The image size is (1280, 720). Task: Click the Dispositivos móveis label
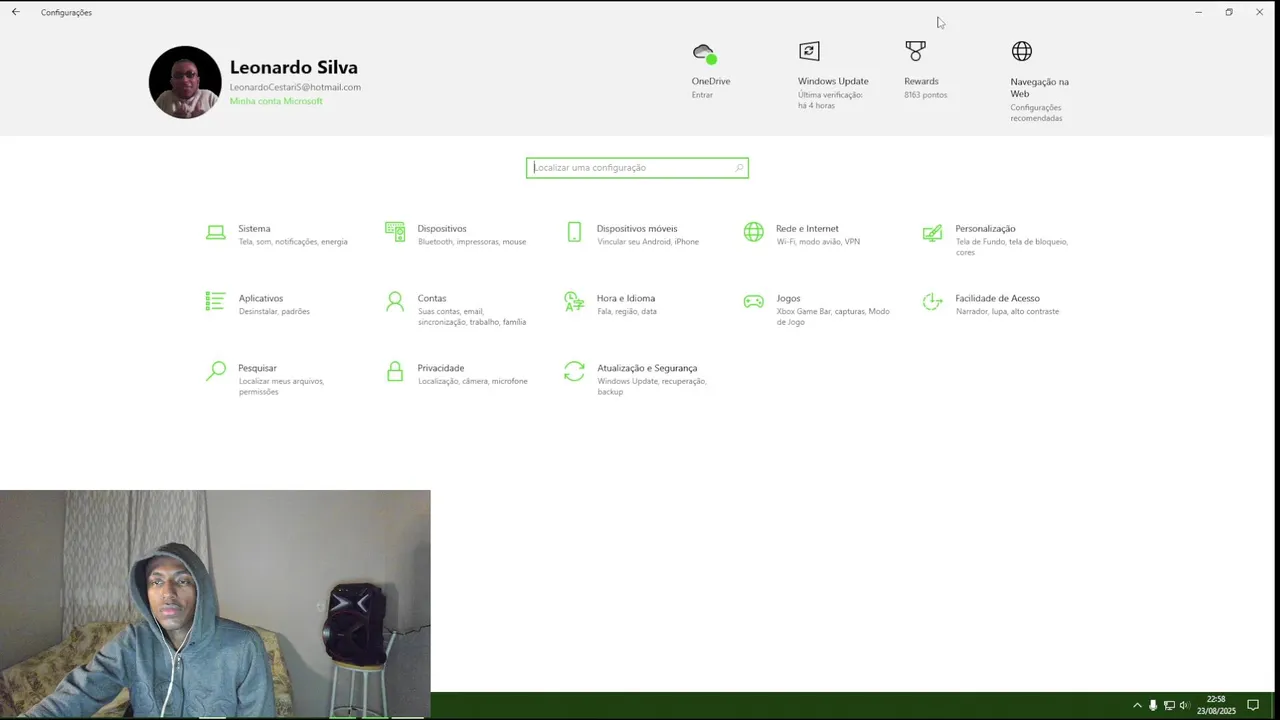tap(637, 229)
